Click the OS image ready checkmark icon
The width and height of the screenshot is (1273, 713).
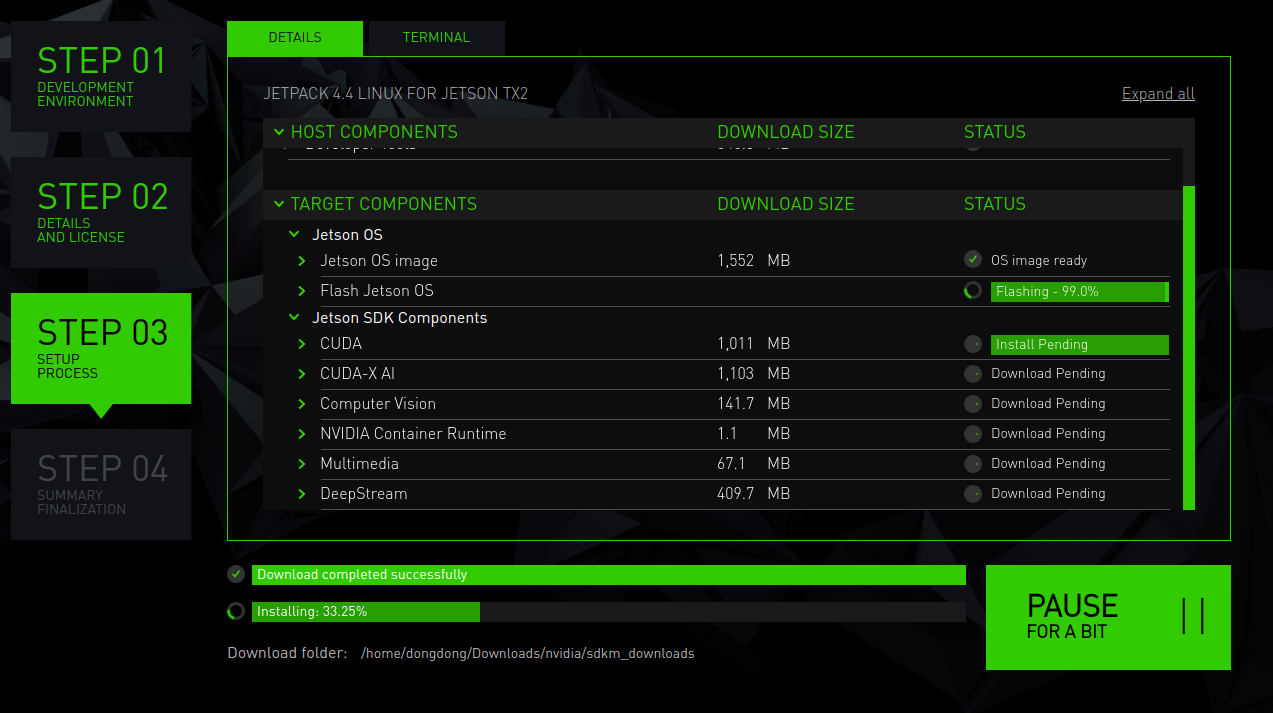[972, 260]
